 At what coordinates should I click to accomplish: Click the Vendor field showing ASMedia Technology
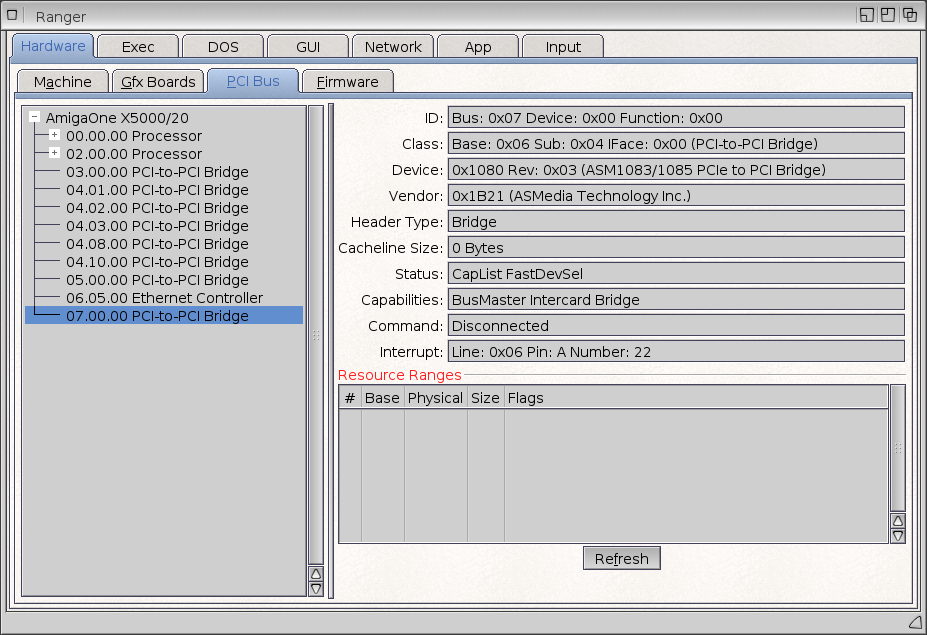click(x=676, y=196)
